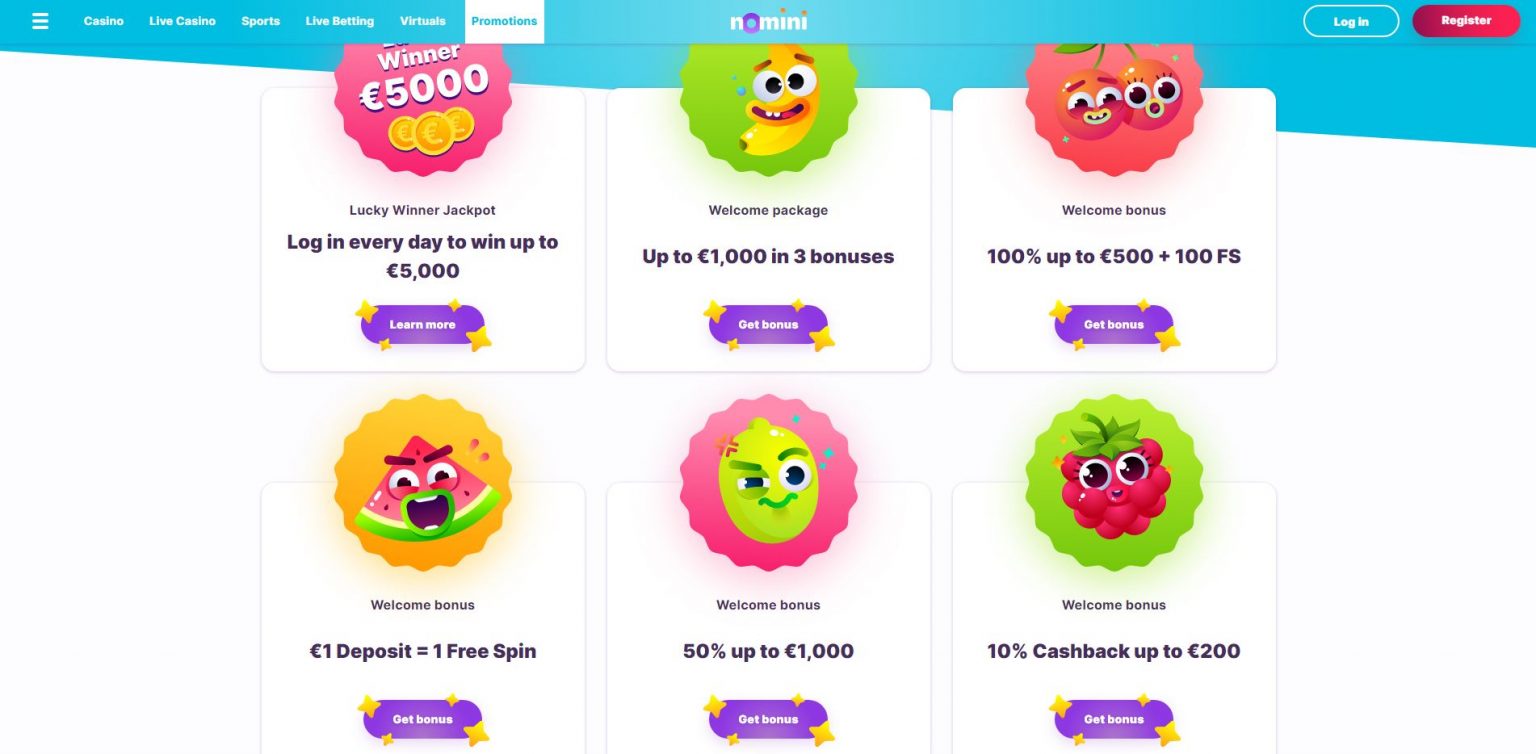Click the lime character icon
This screenshot has width=1536, height=754.
[768, 483]
